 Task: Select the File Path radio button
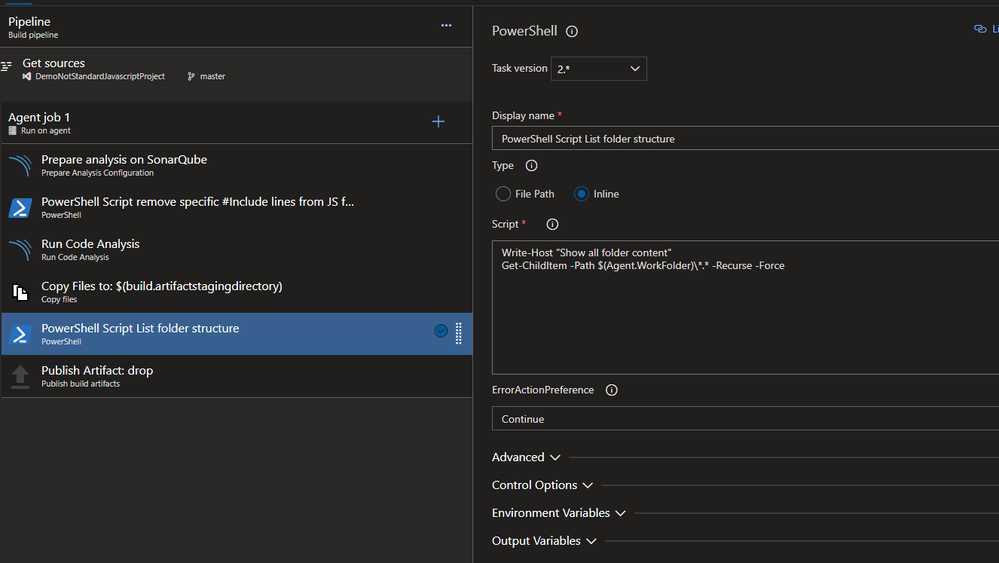click(x=503, y=194)
